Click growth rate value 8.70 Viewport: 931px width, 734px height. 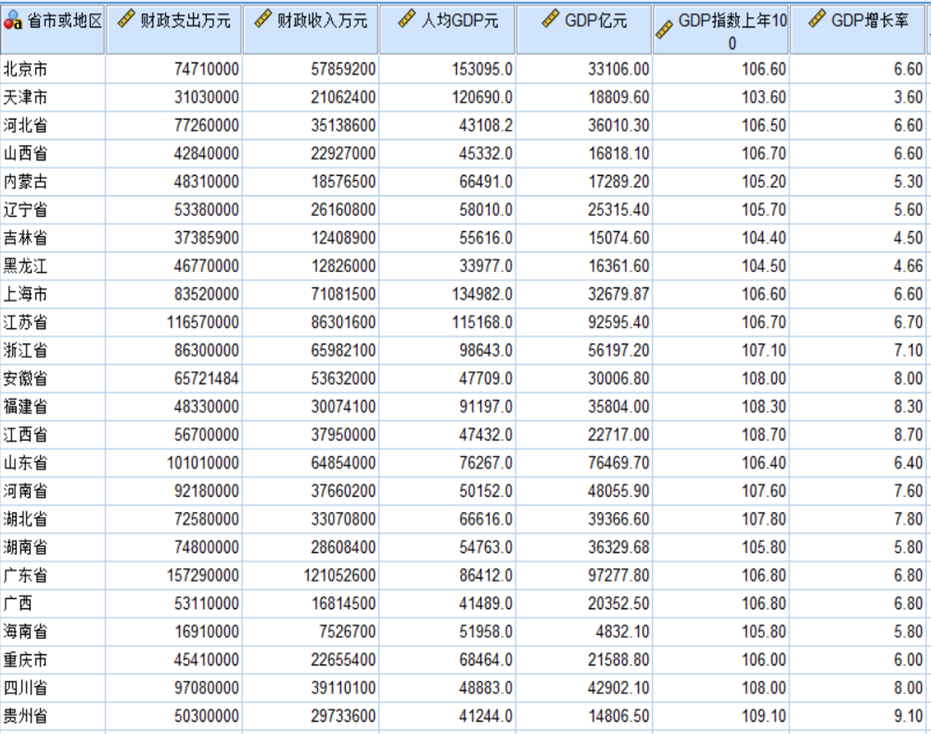(908, 435)
